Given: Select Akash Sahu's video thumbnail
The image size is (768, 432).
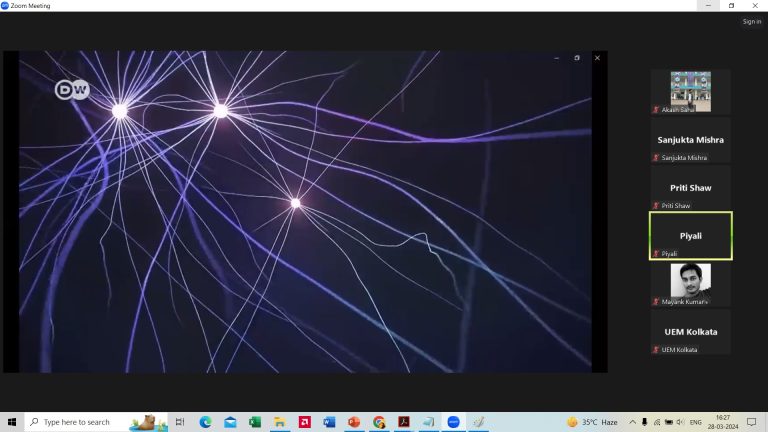Looking at the screenshot, I should click(x=691, y=92).
